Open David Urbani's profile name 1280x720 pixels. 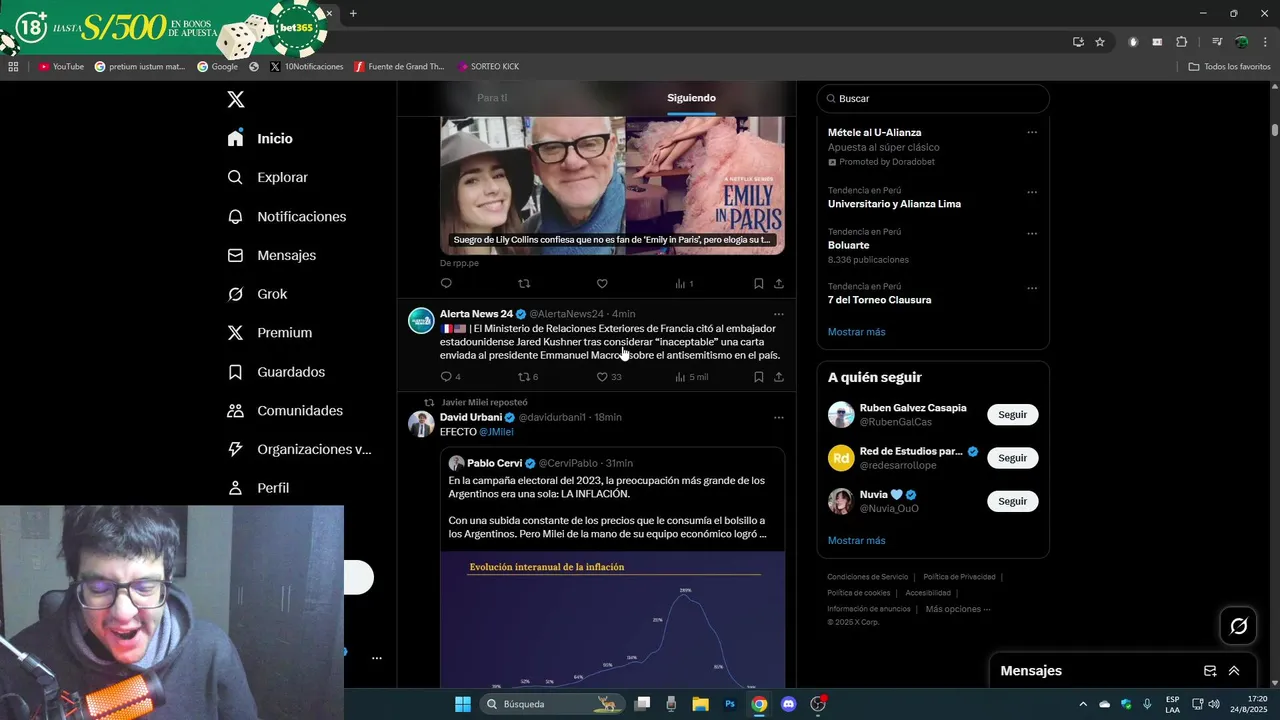(x=471, y=417)
